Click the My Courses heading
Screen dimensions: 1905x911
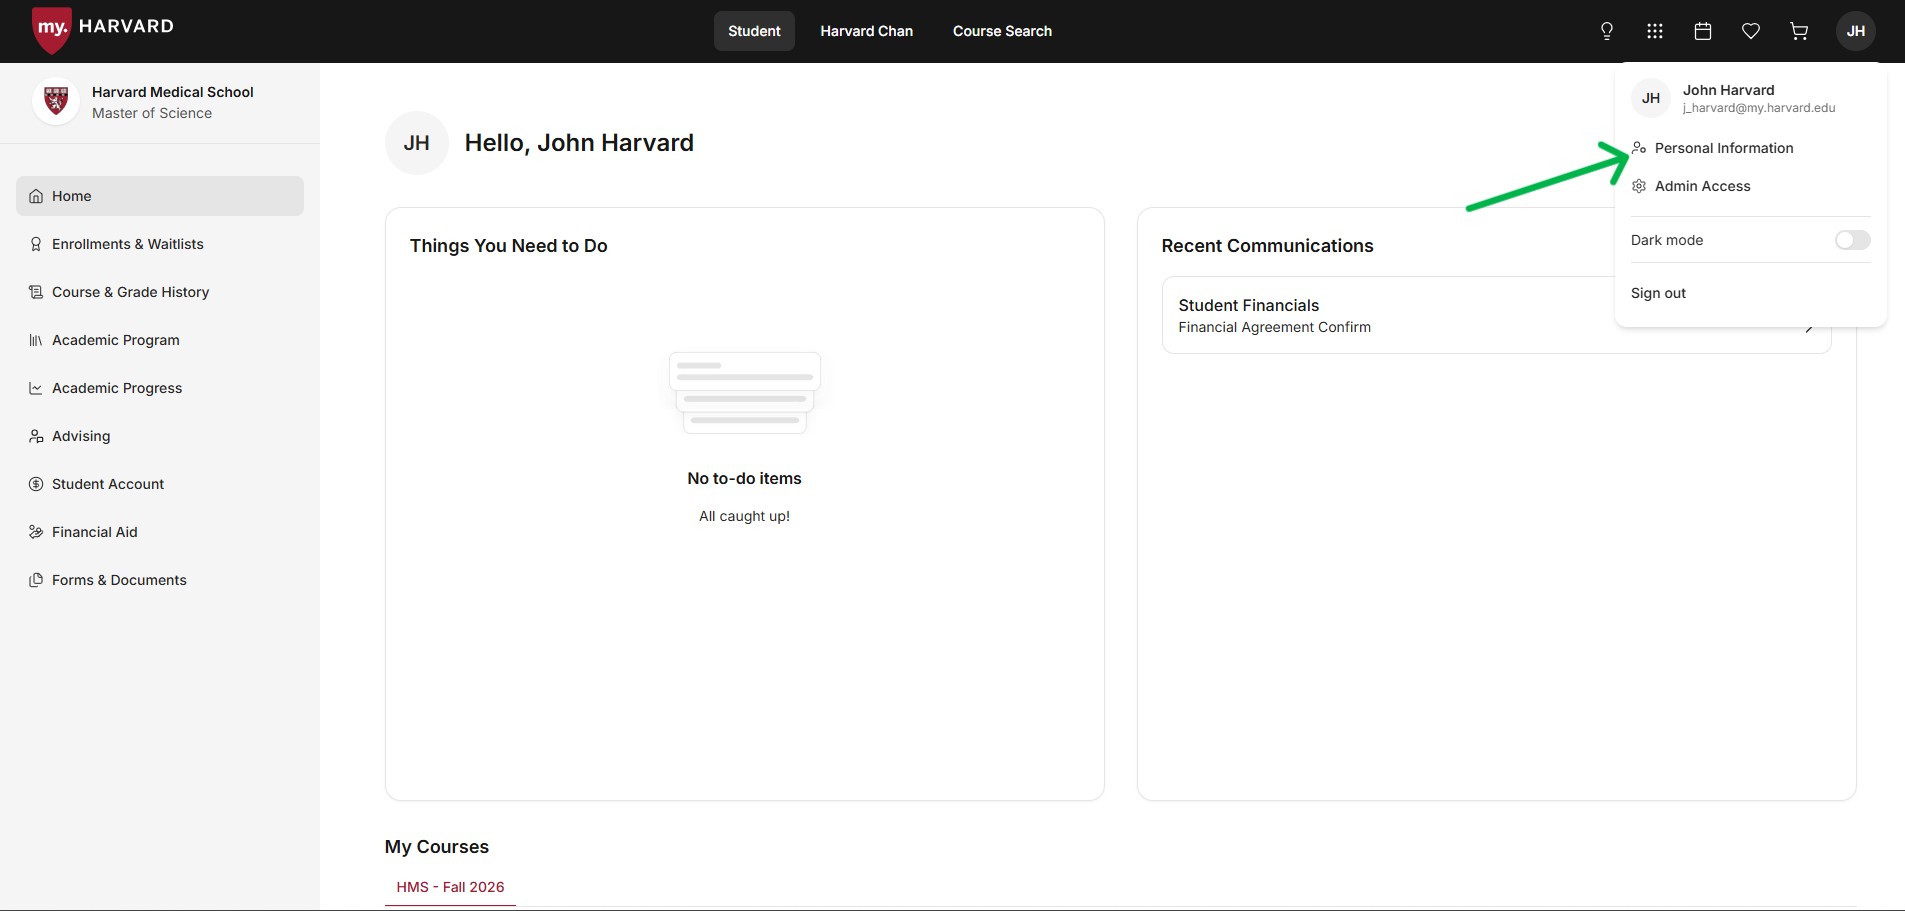pos(437,847)
